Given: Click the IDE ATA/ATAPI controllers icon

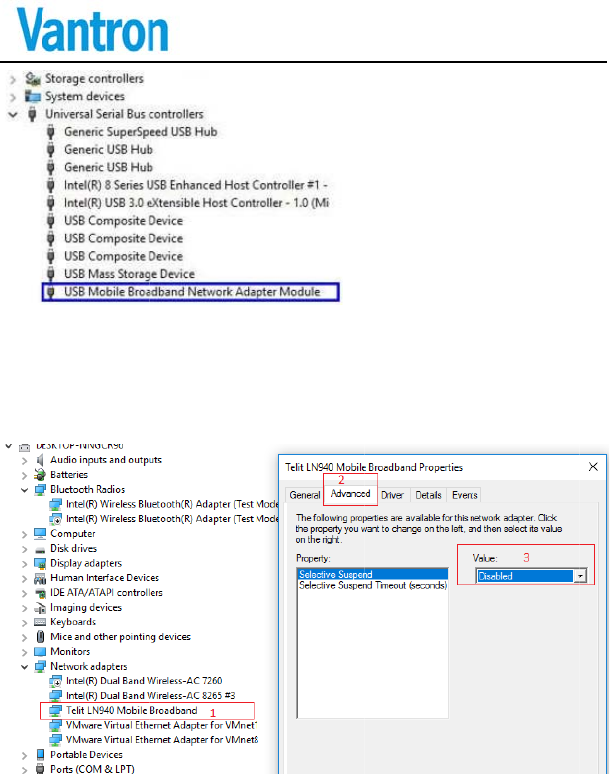Looking at the screenshot, I should (x=40, y=593).
